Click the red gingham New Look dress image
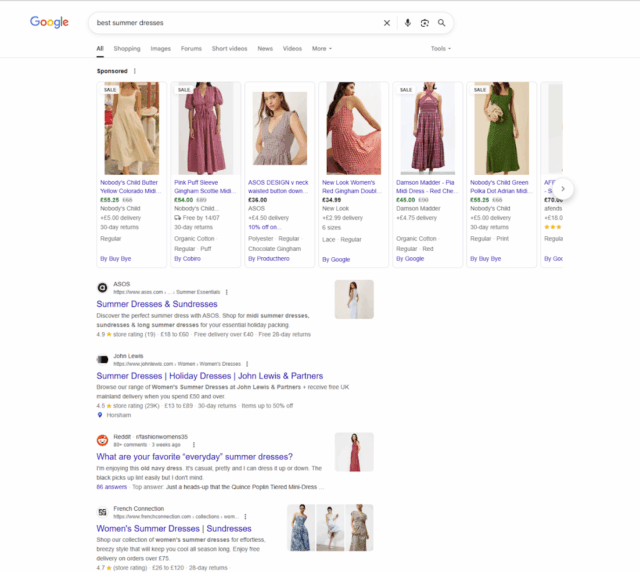640x573 pixels. (353, 129)
